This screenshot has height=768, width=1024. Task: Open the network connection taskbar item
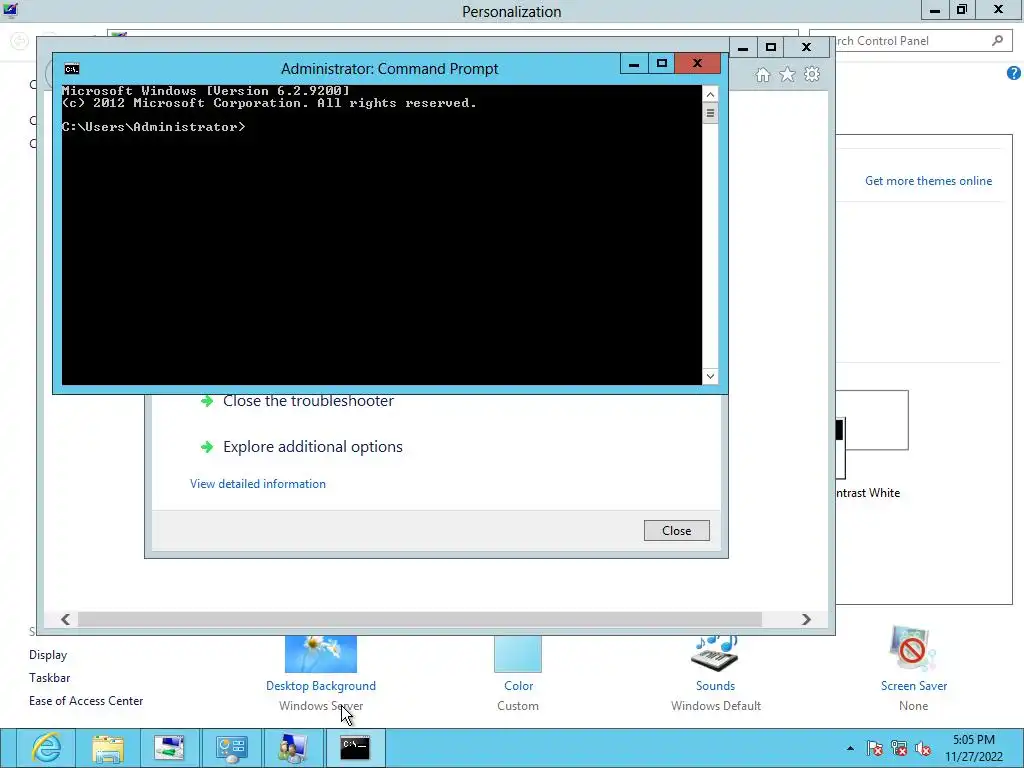pyautogui.click(x=169, y=748)
